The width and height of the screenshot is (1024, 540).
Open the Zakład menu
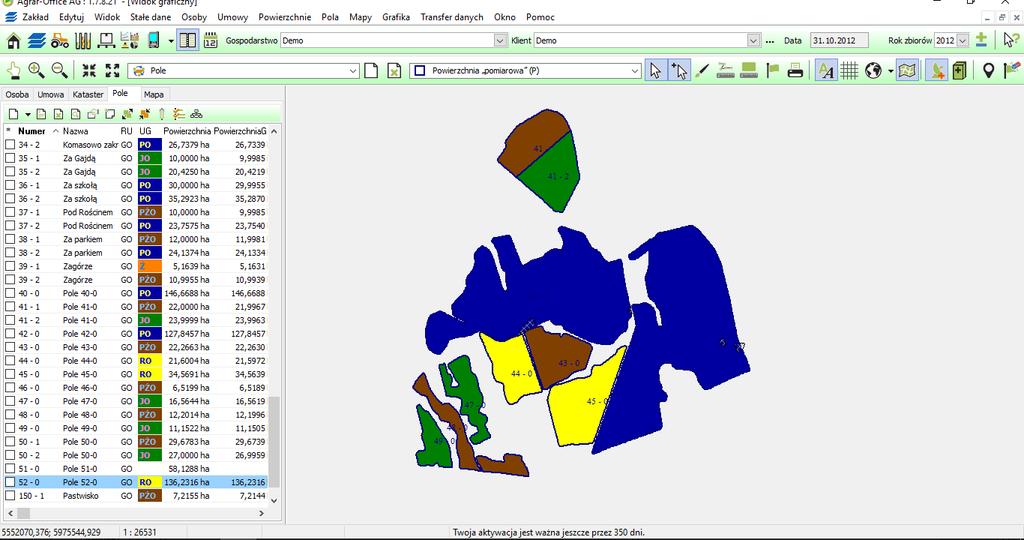pos(35,17)
